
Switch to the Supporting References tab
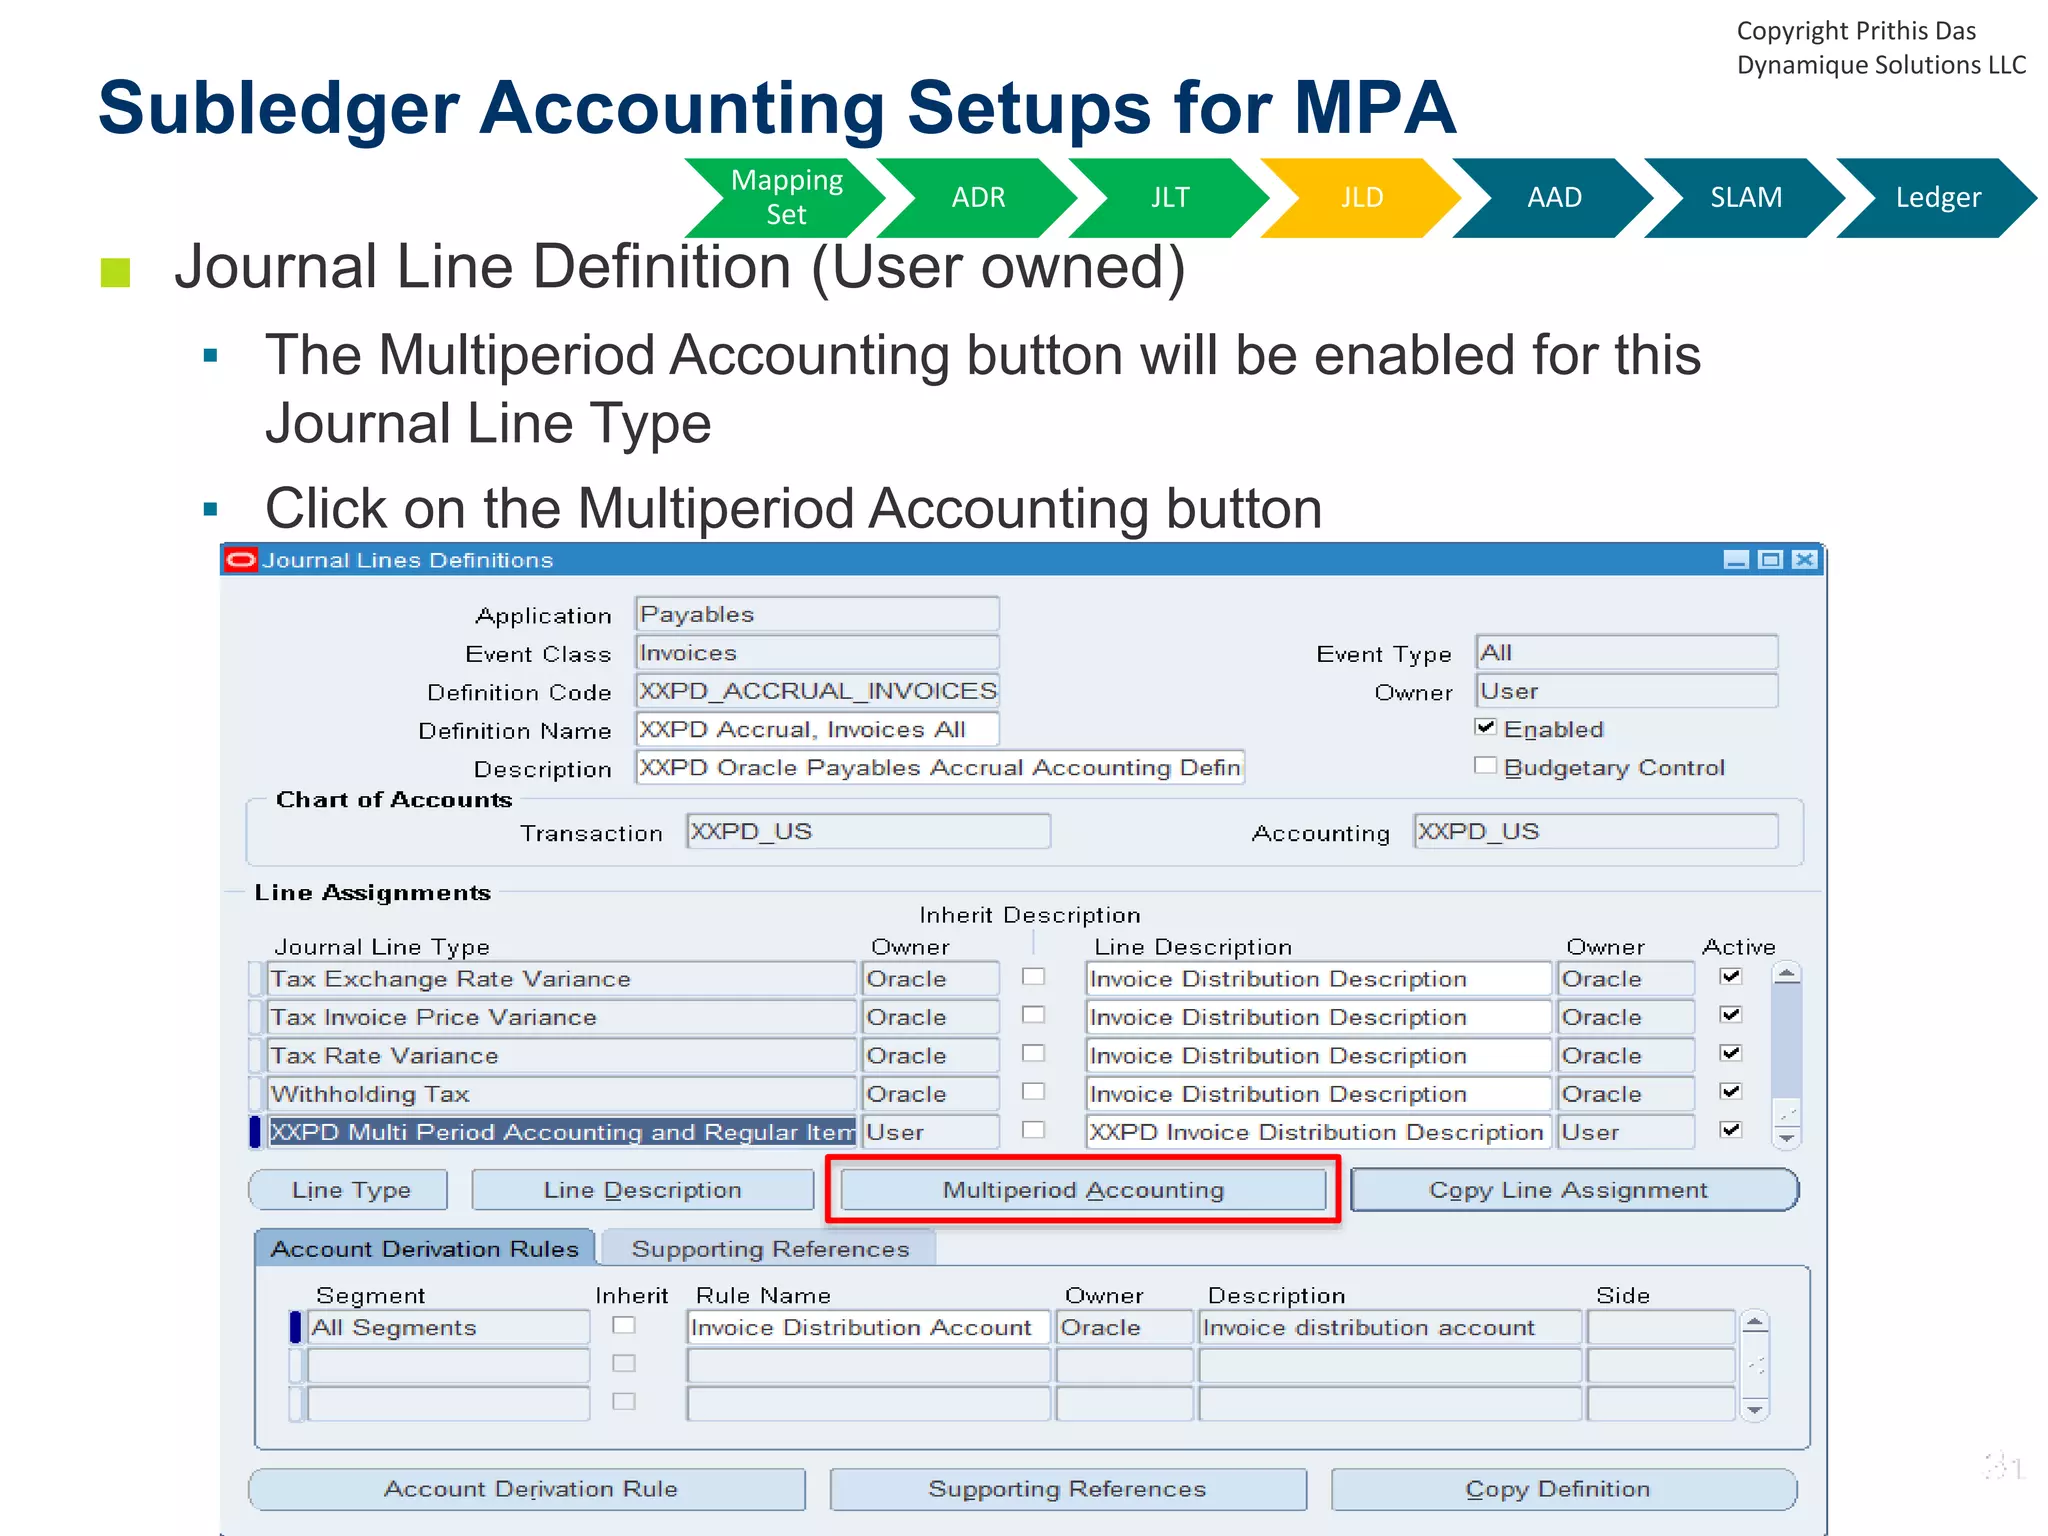tap(770, 1248)
